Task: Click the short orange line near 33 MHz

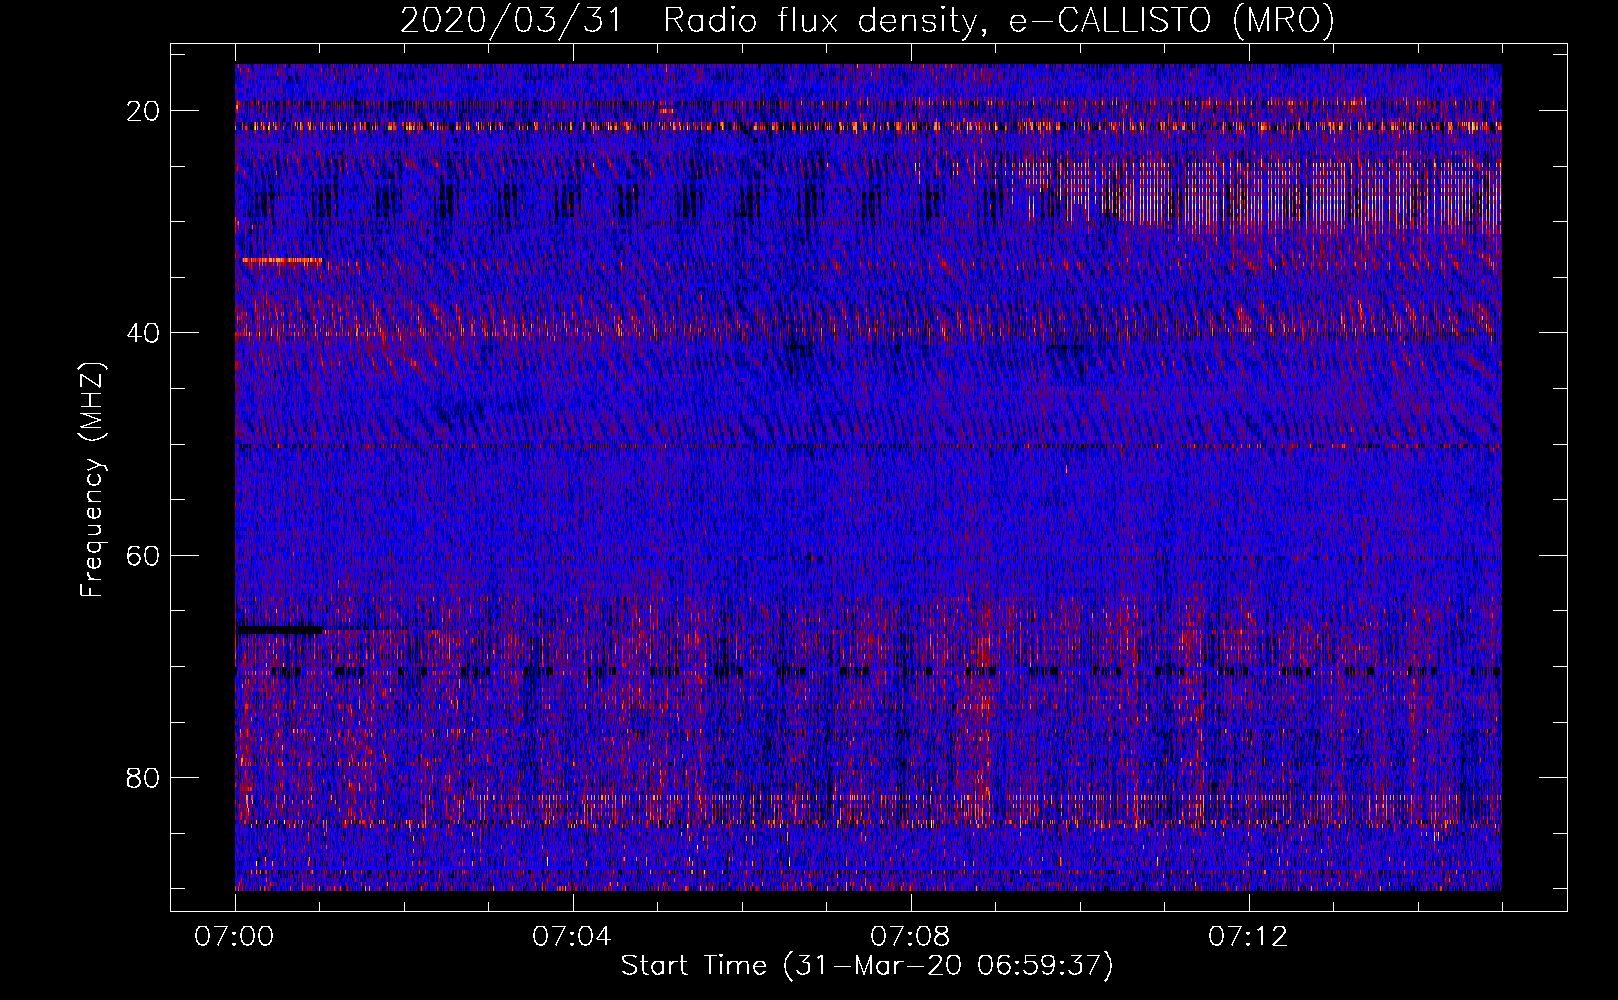Action: pyautogui.click(x=282, y=260)
